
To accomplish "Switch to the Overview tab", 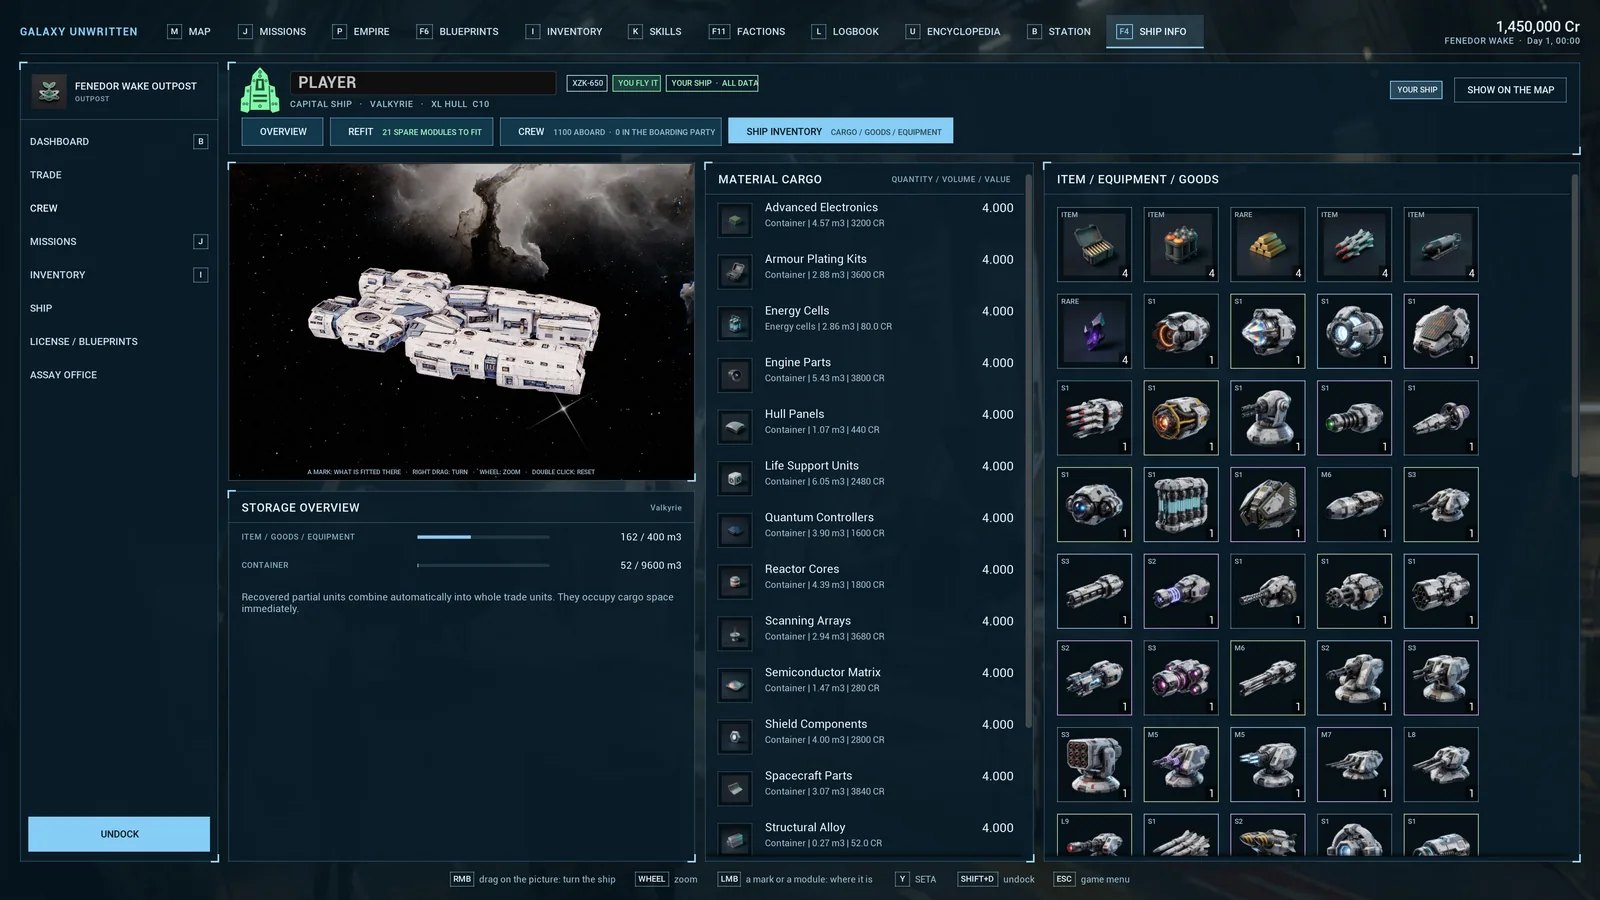I will pos(282,132).
